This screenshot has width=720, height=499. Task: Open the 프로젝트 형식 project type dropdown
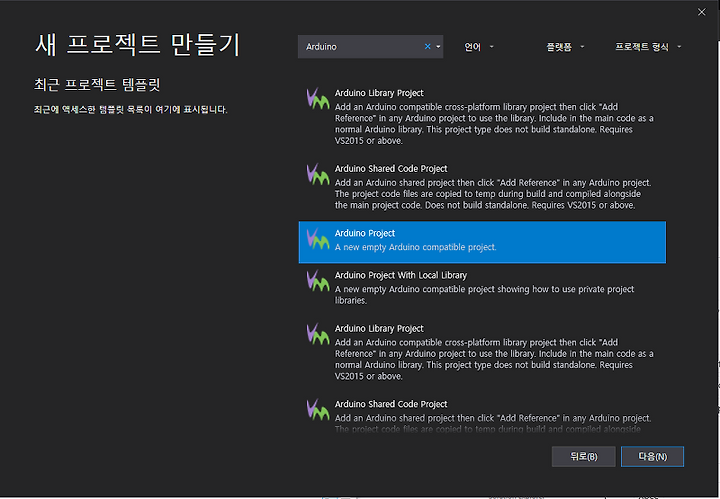click(648, 47)
